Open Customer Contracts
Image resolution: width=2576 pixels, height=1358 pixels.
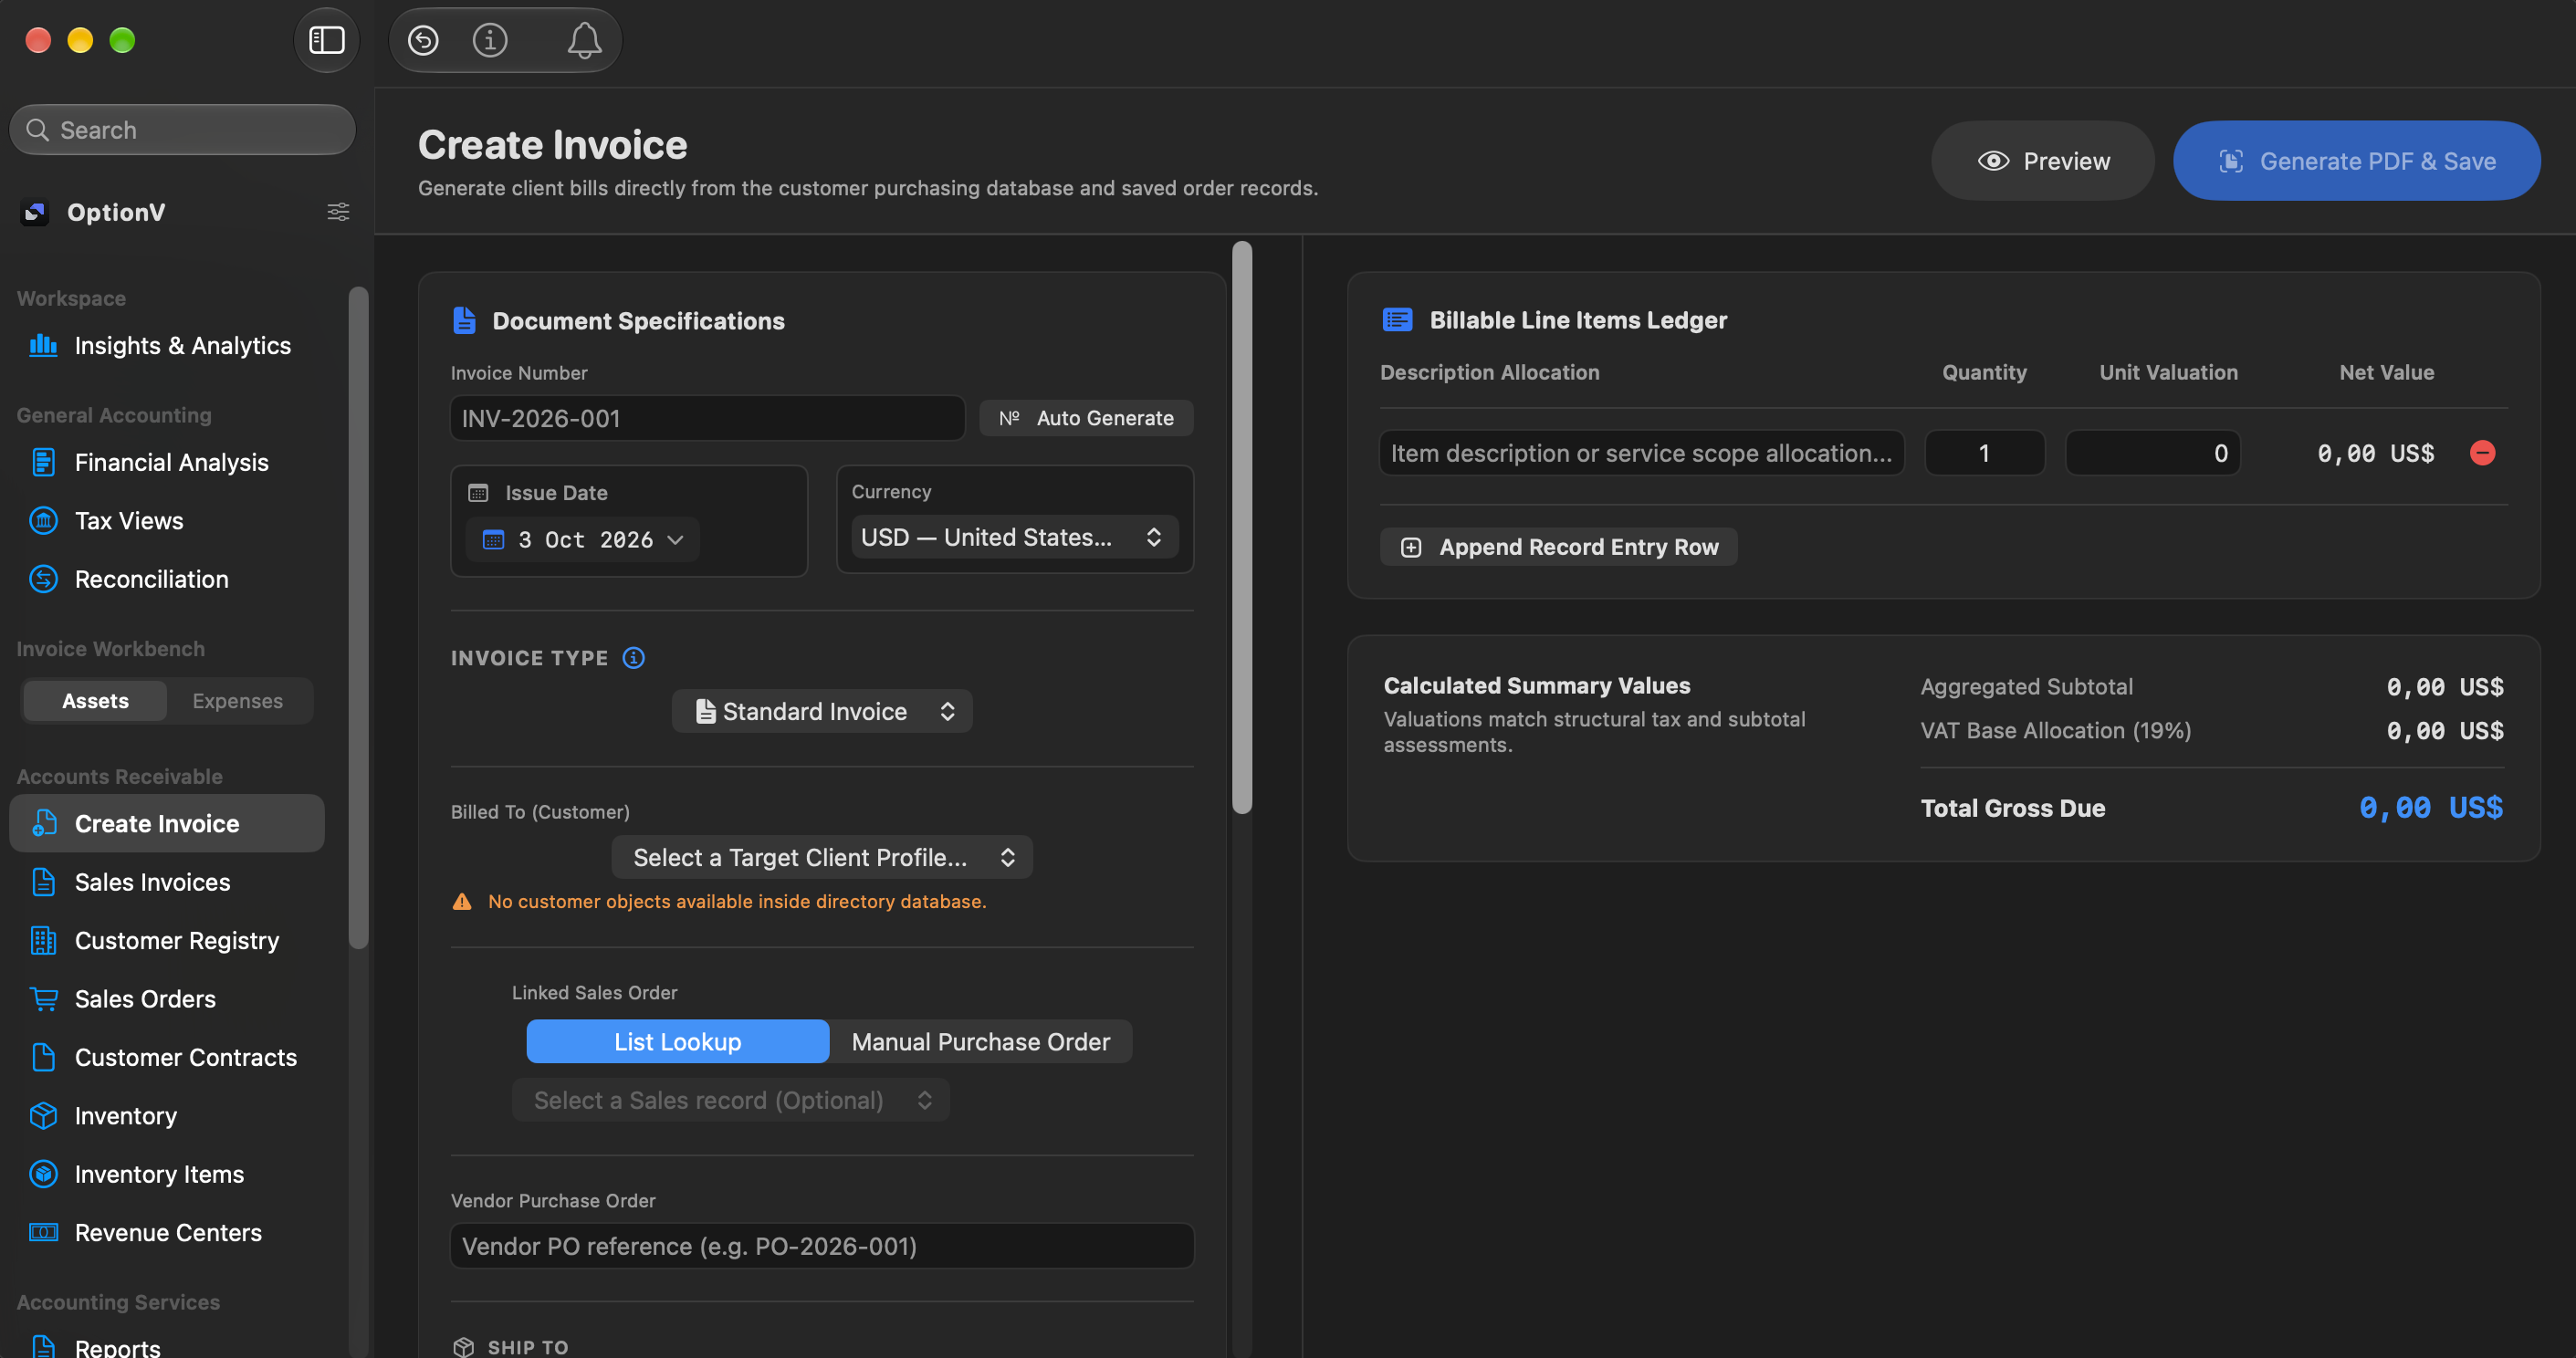pos(166,1057)
